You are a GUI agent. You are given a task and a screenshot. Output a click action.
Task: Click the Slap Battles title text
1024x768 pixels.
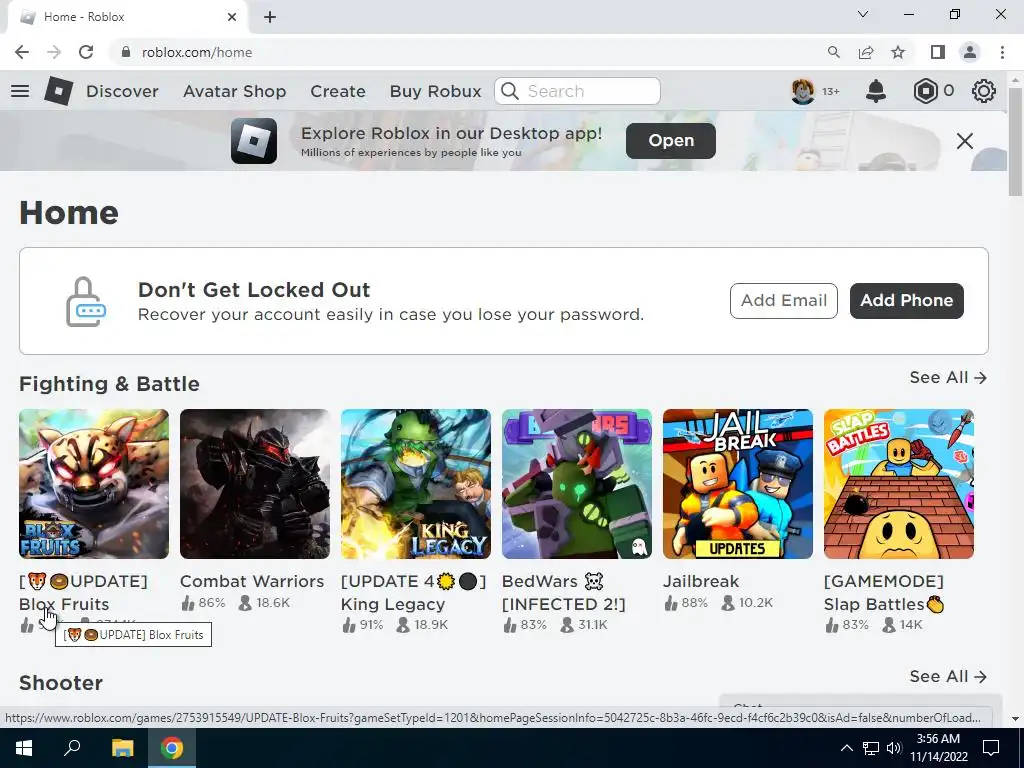tap(884, 593)
